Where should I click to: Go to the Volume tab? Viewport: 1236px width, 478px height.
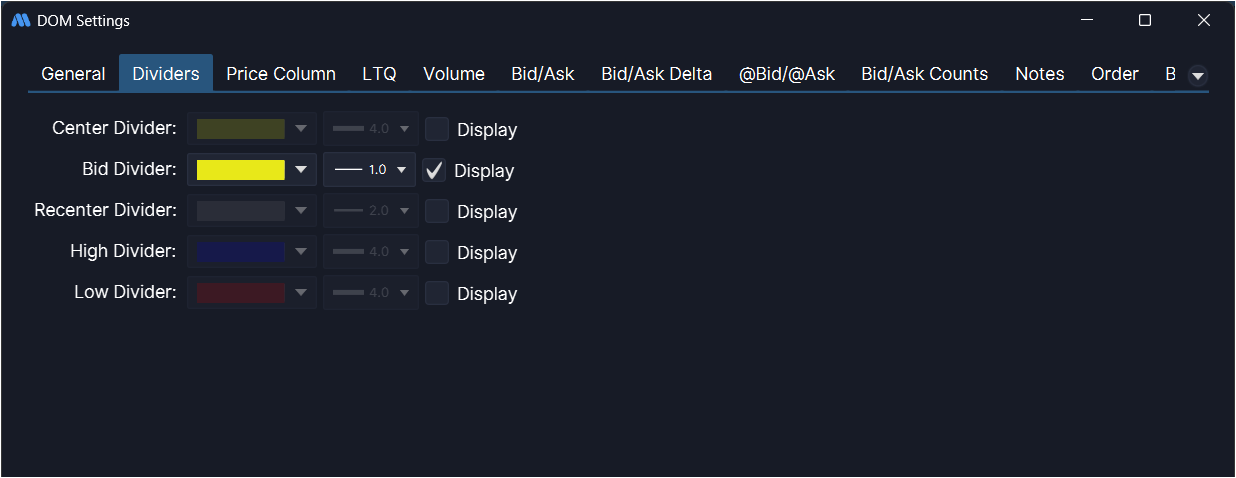point(454,74)
